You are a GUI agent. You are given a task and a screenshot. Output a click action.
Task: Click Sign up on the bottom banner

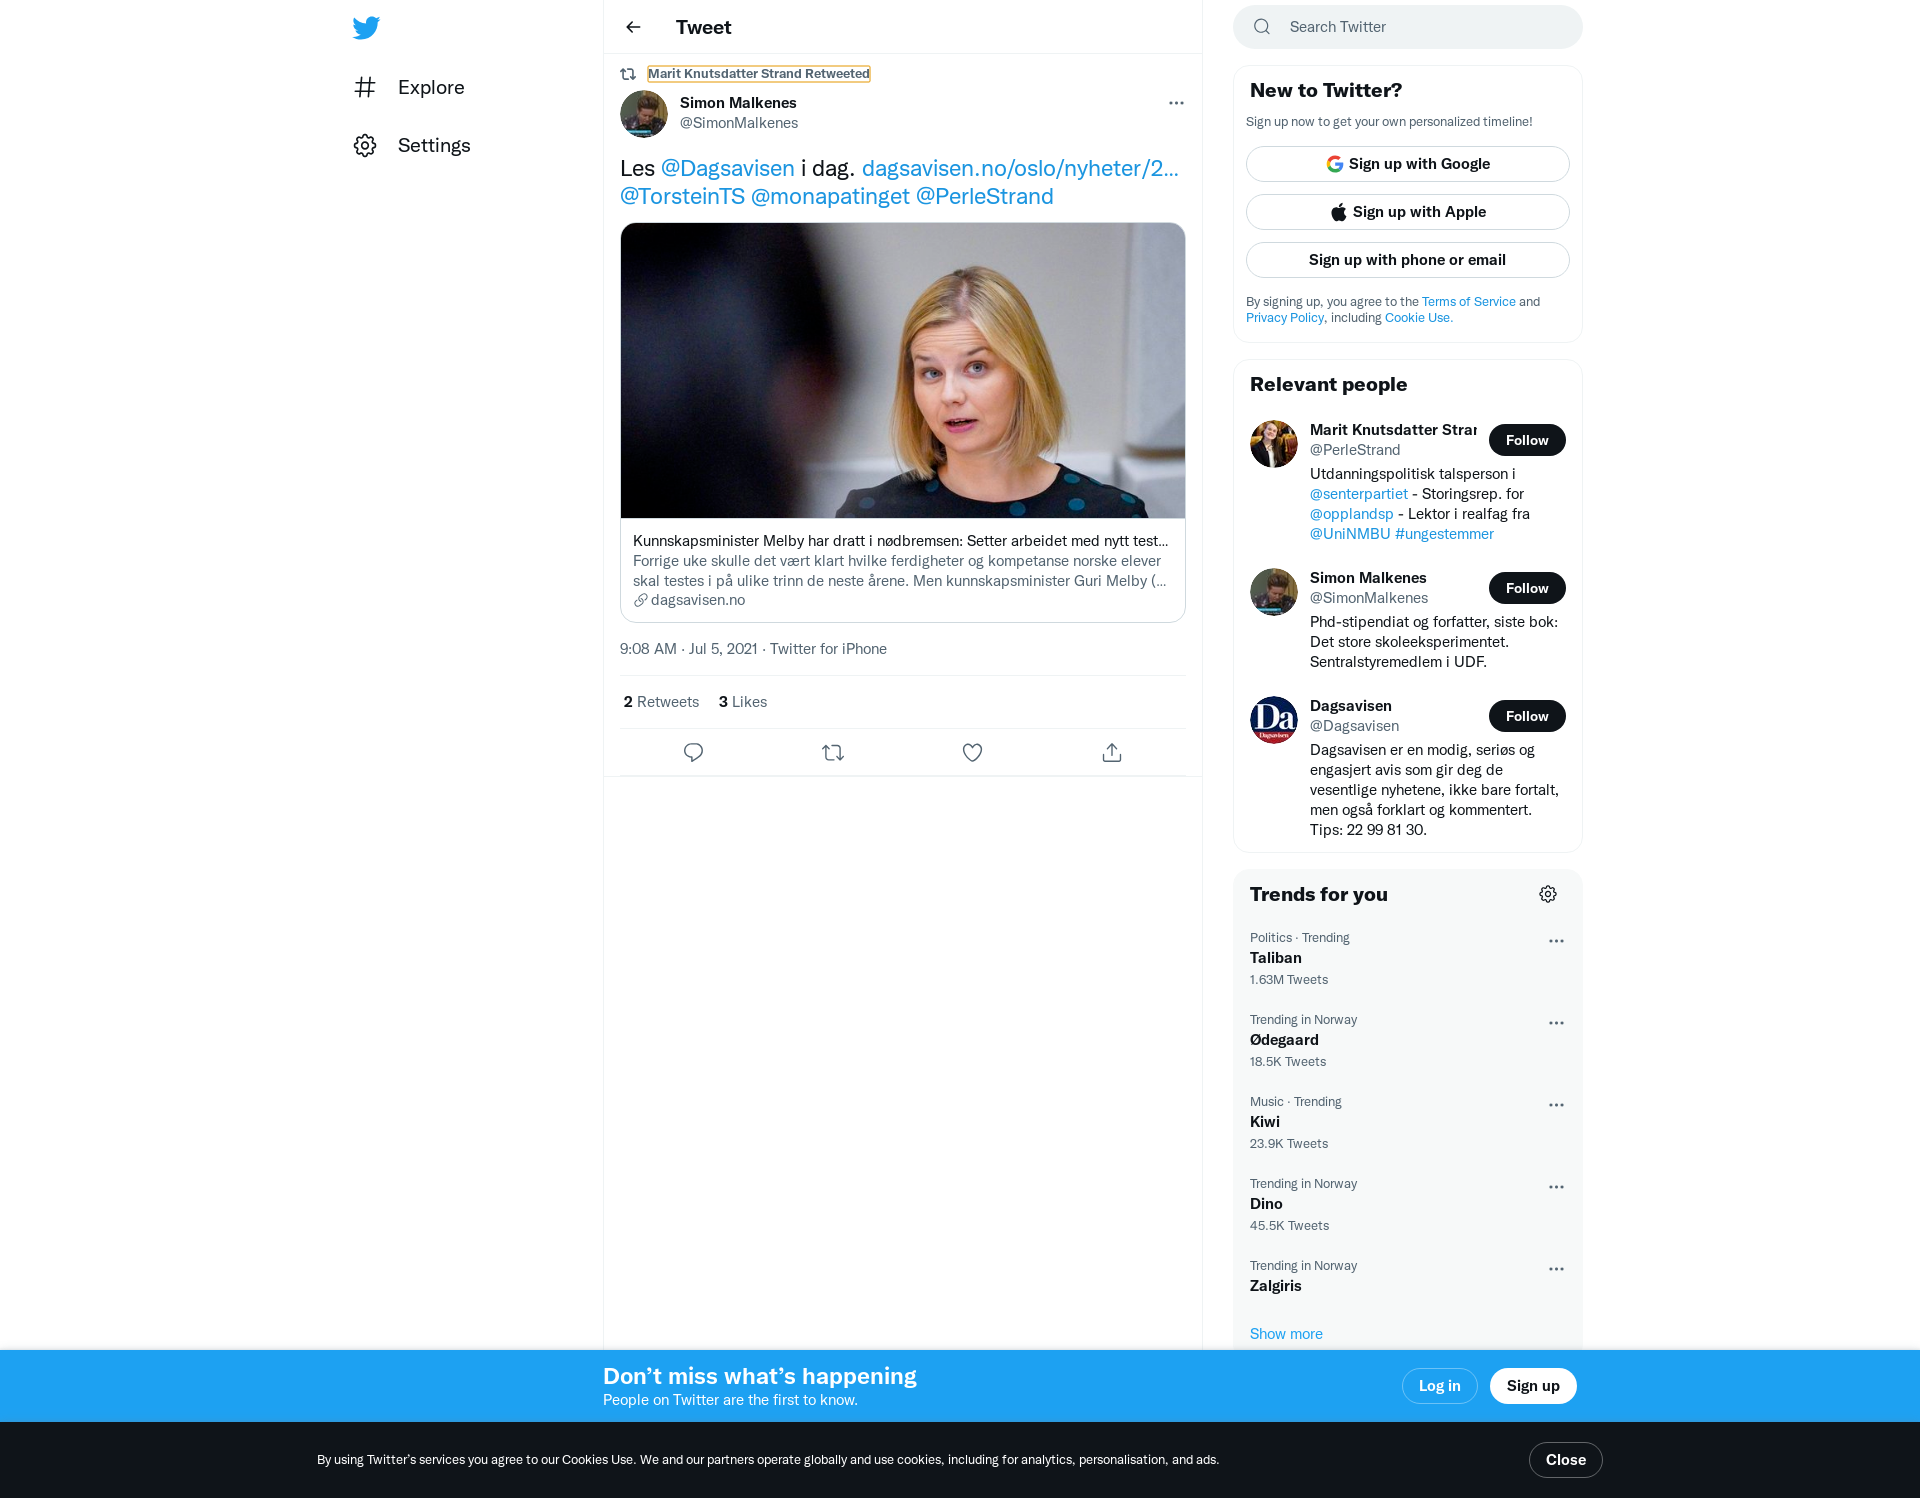1533,1386
